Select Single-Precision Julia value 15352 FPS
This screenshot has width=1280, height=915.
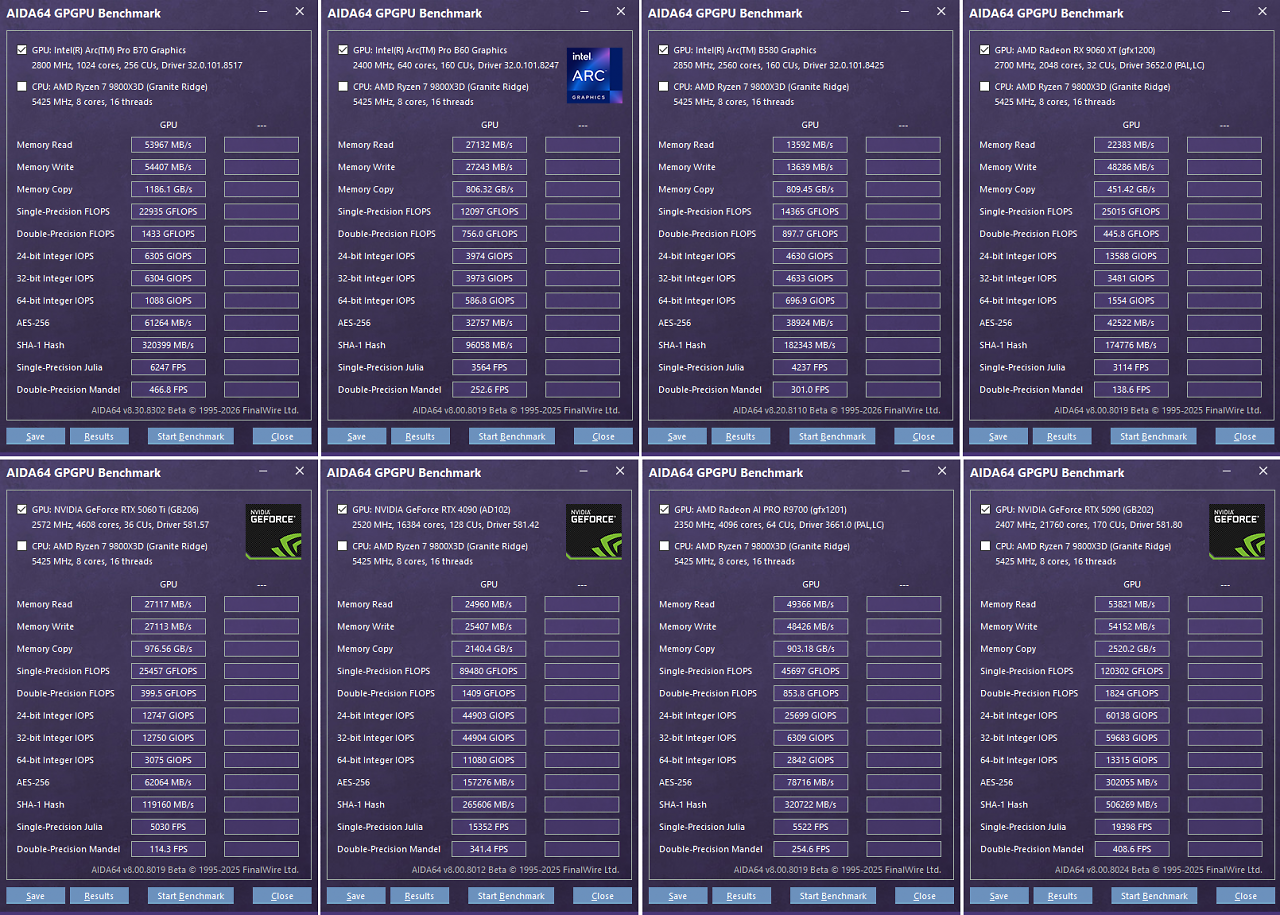point(488,827)
